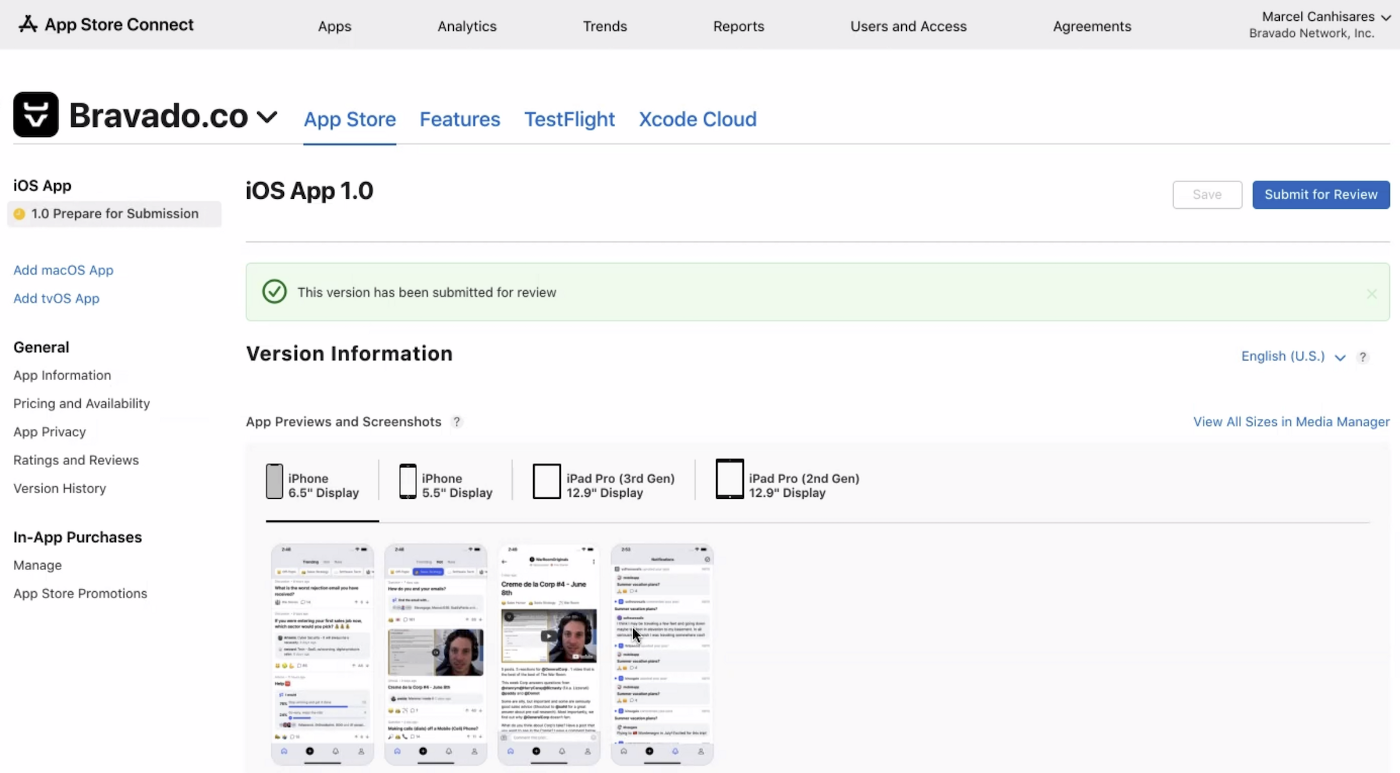The width and height of the screenshot is (1400, 773).
Task: Open Users and Access page
Action: tap(908, 26)
